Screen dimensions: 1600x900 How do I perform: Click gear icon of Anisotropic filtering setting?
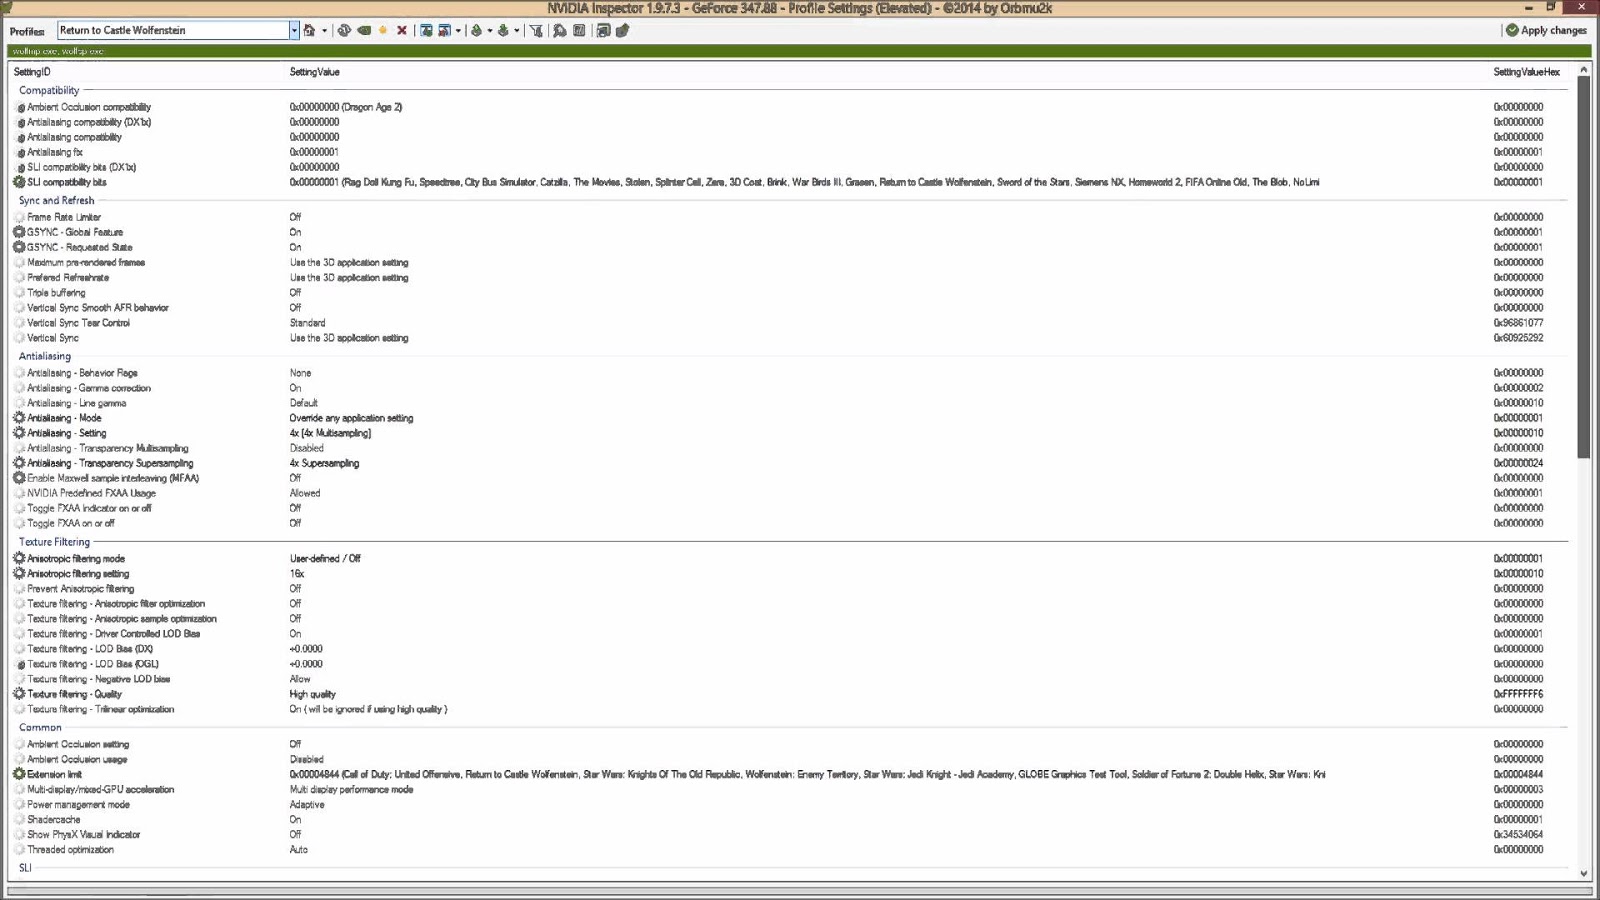(x=19, y=573)
